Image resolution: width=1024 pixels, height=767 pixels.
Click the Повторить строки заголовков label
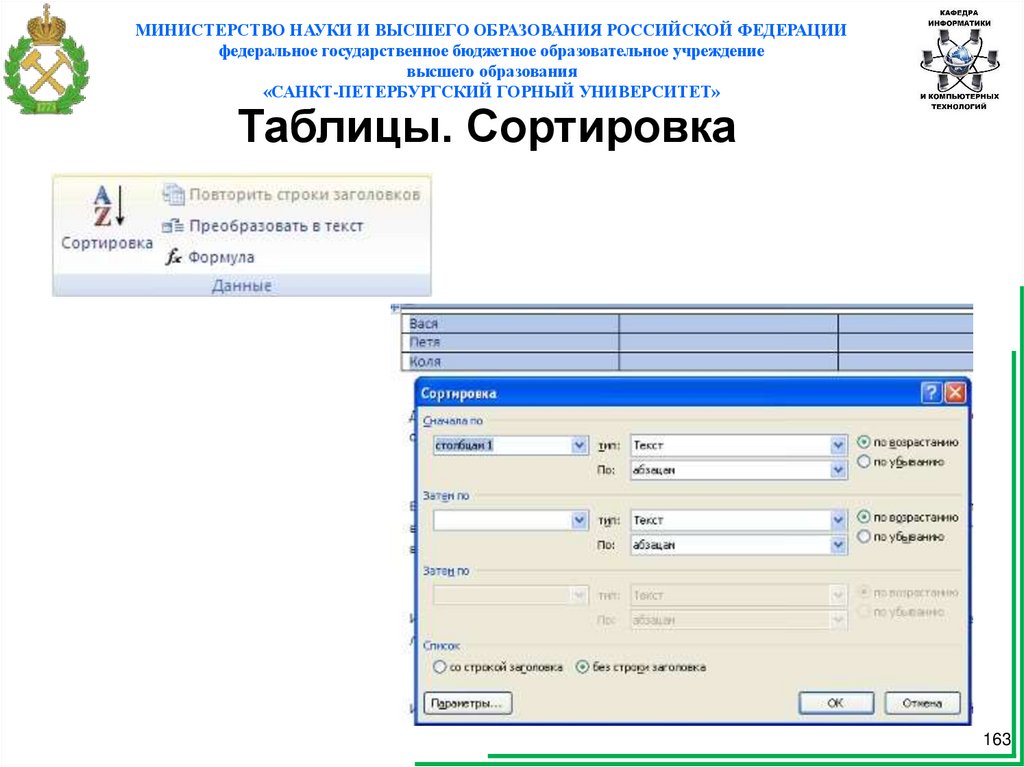pos(305,195)
